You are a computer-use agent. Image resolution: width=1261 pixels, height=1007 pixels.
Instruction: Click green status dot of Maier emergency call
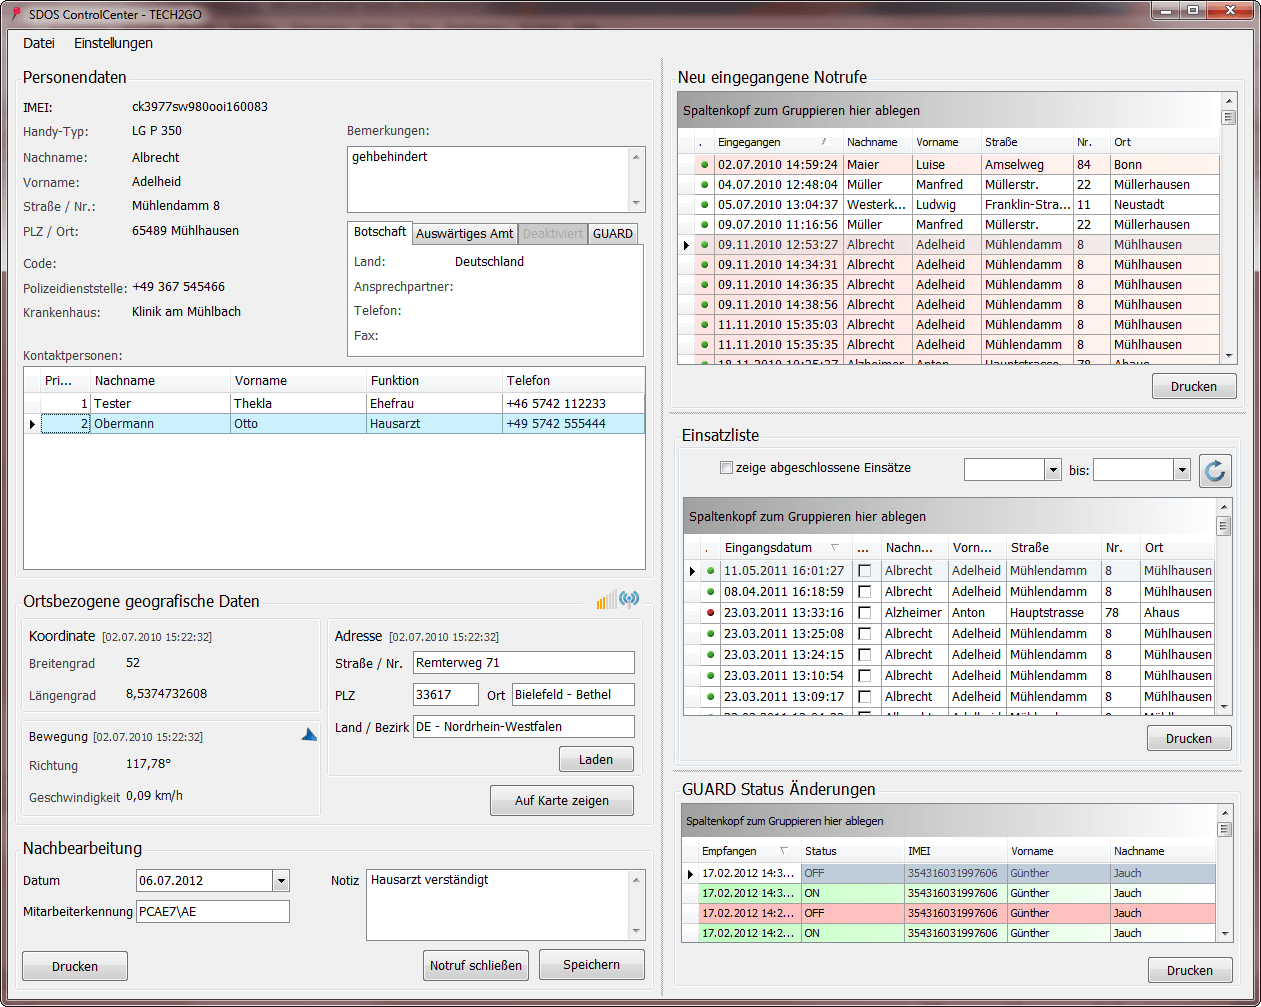click(704, 165)
